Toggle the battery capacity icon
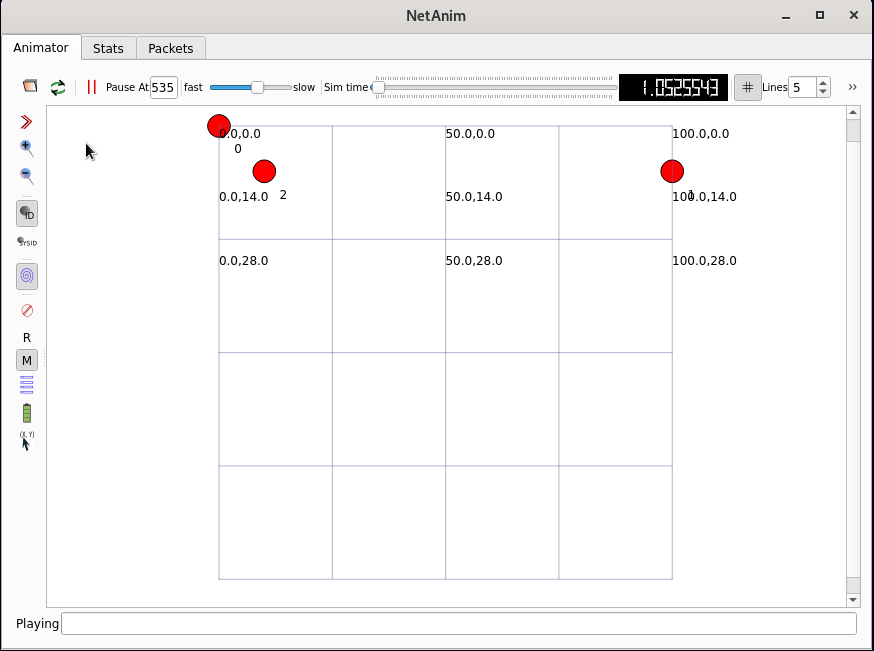The width and height of the screenshot is (874, 651). 27,413
